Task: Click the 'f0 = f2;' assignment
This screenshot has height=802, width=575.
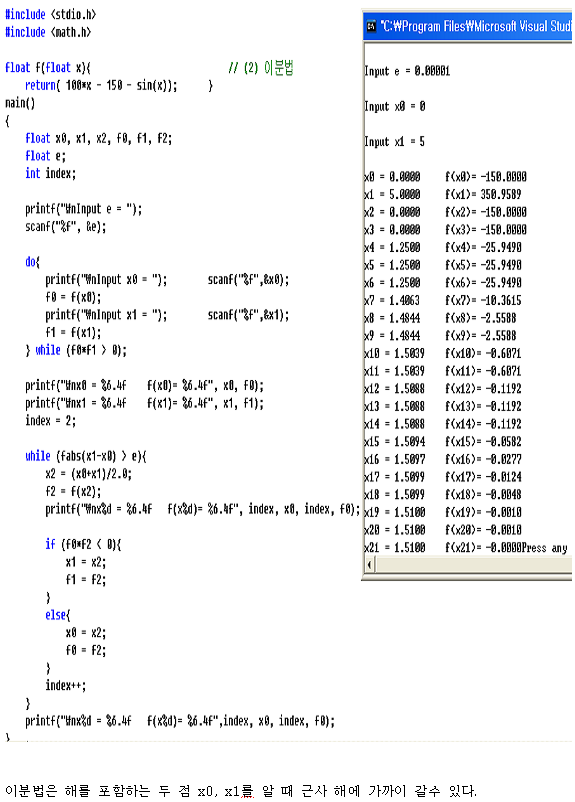Action: click(x=86, y=651)
